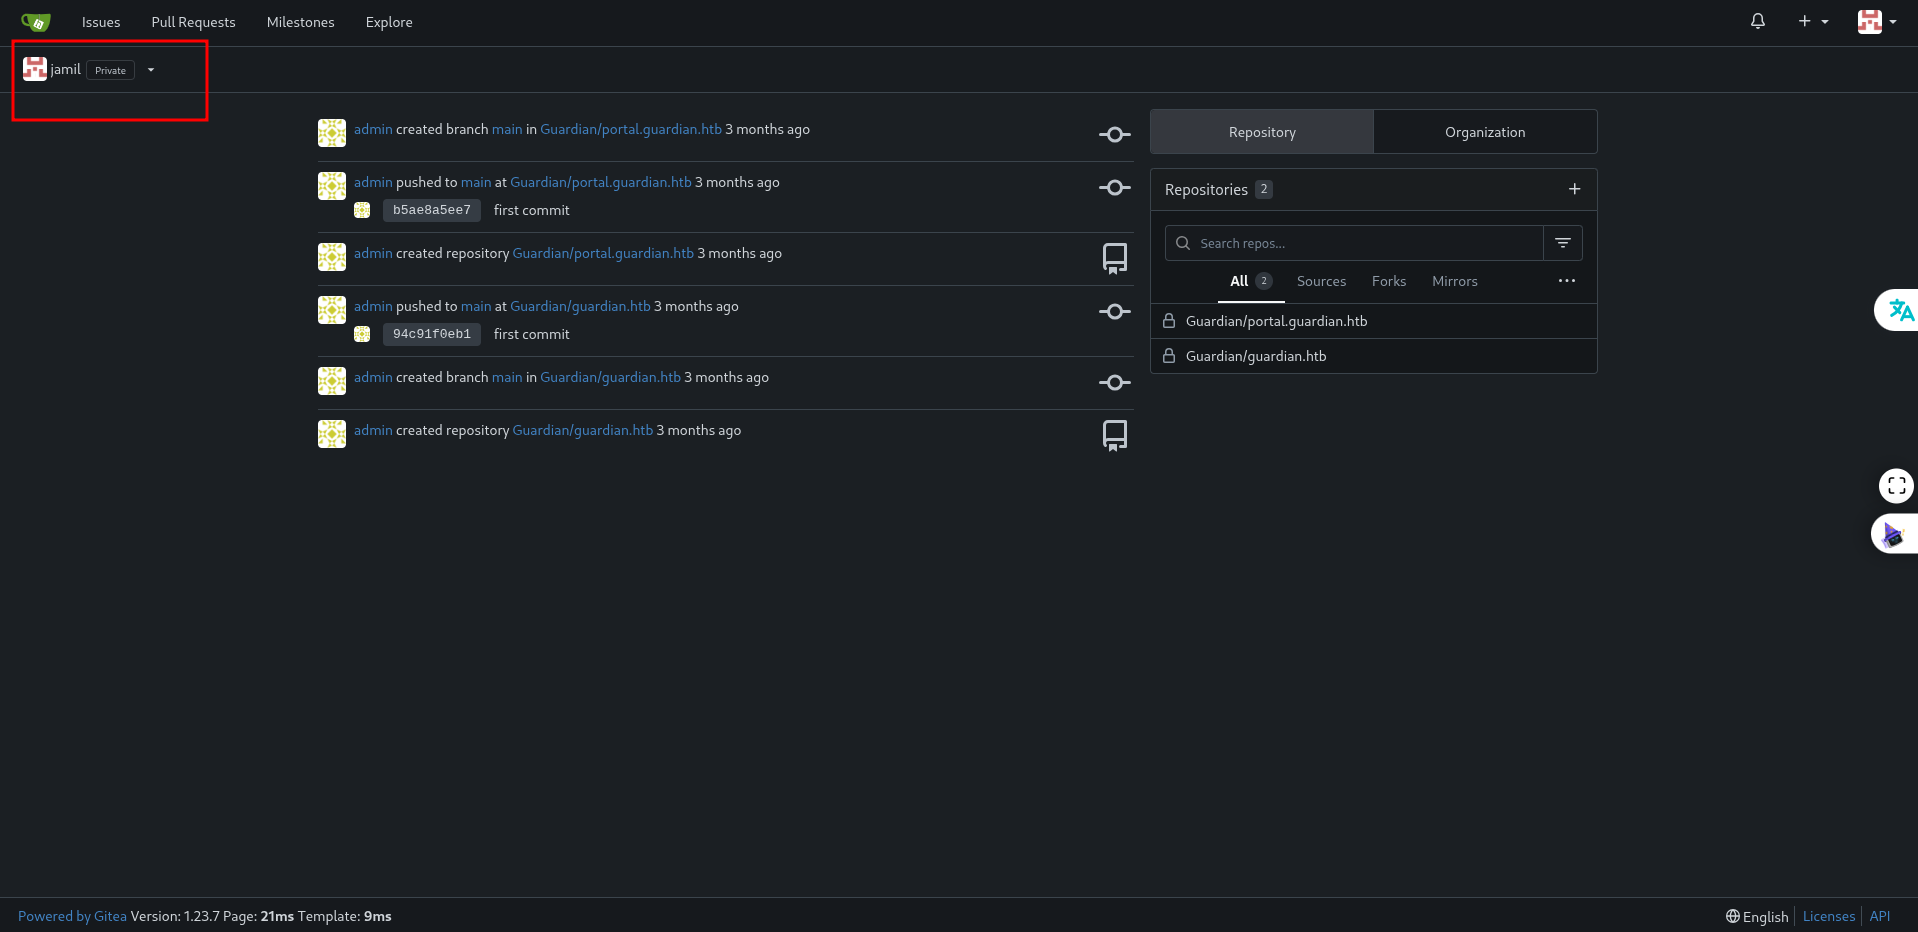Click admin avatar in first activity entry
The height and width of the screenshot is (932, 1918).
click(x=332, y=133)
